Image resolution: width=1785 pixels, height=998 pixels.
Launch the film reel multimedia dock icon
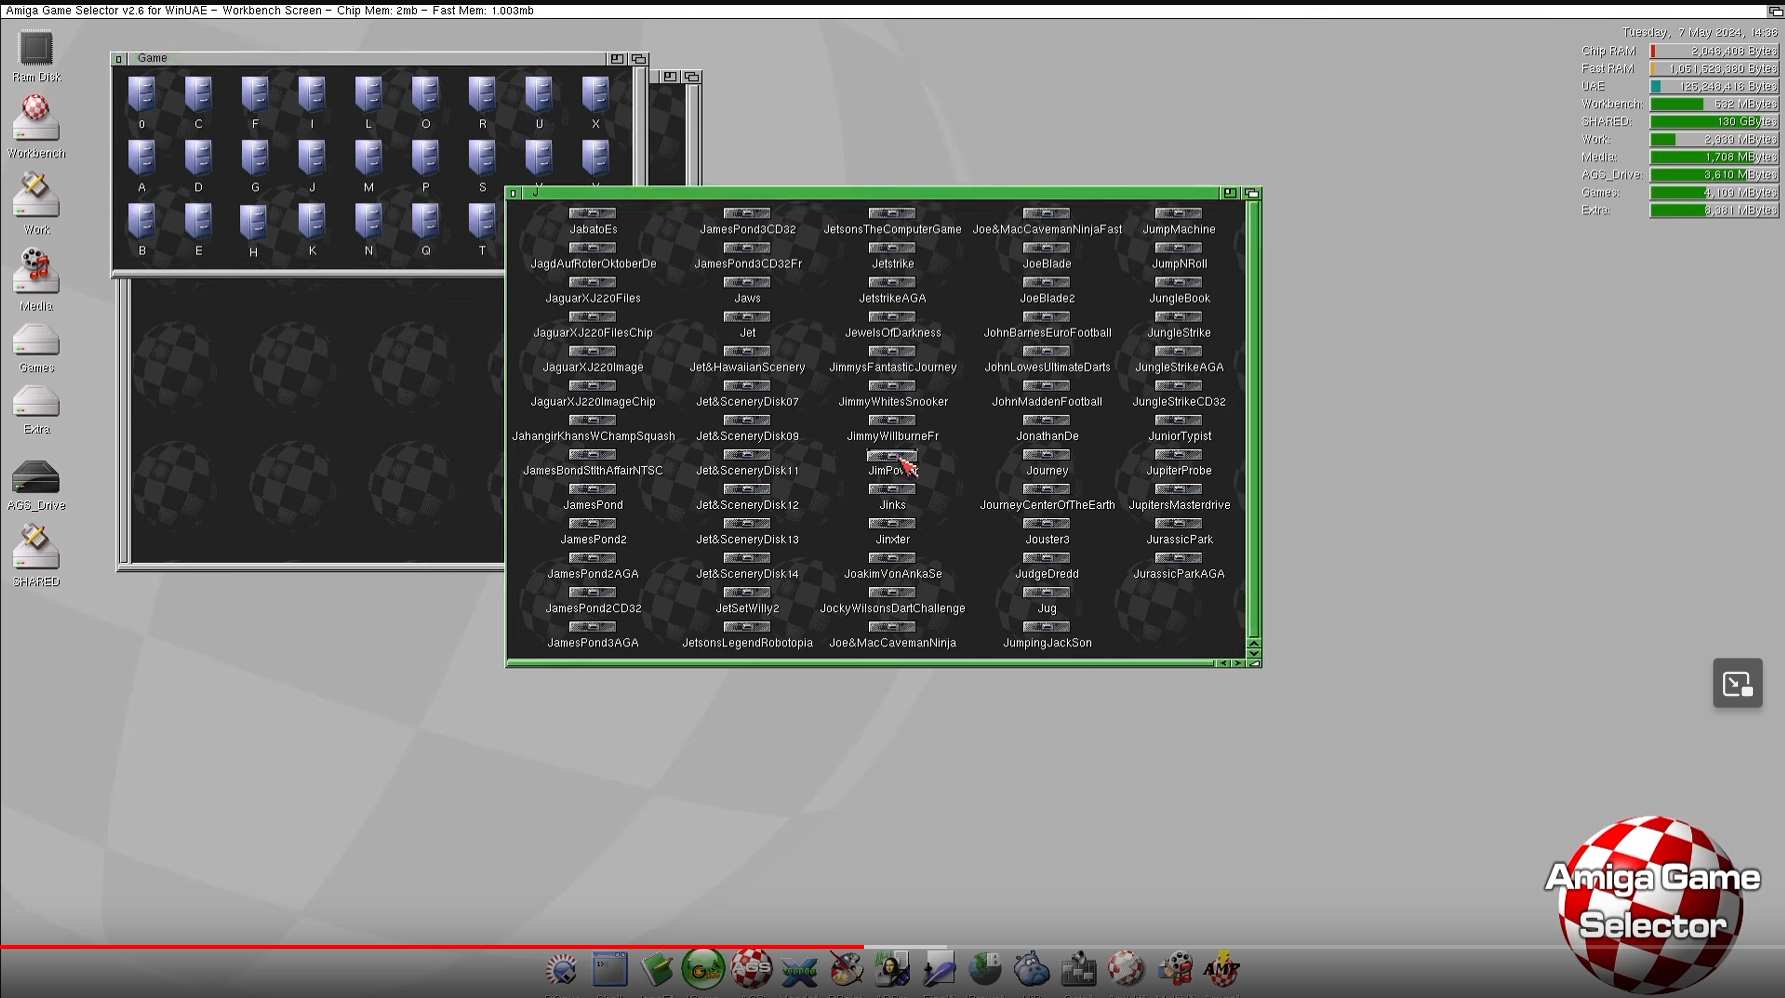1174,969
